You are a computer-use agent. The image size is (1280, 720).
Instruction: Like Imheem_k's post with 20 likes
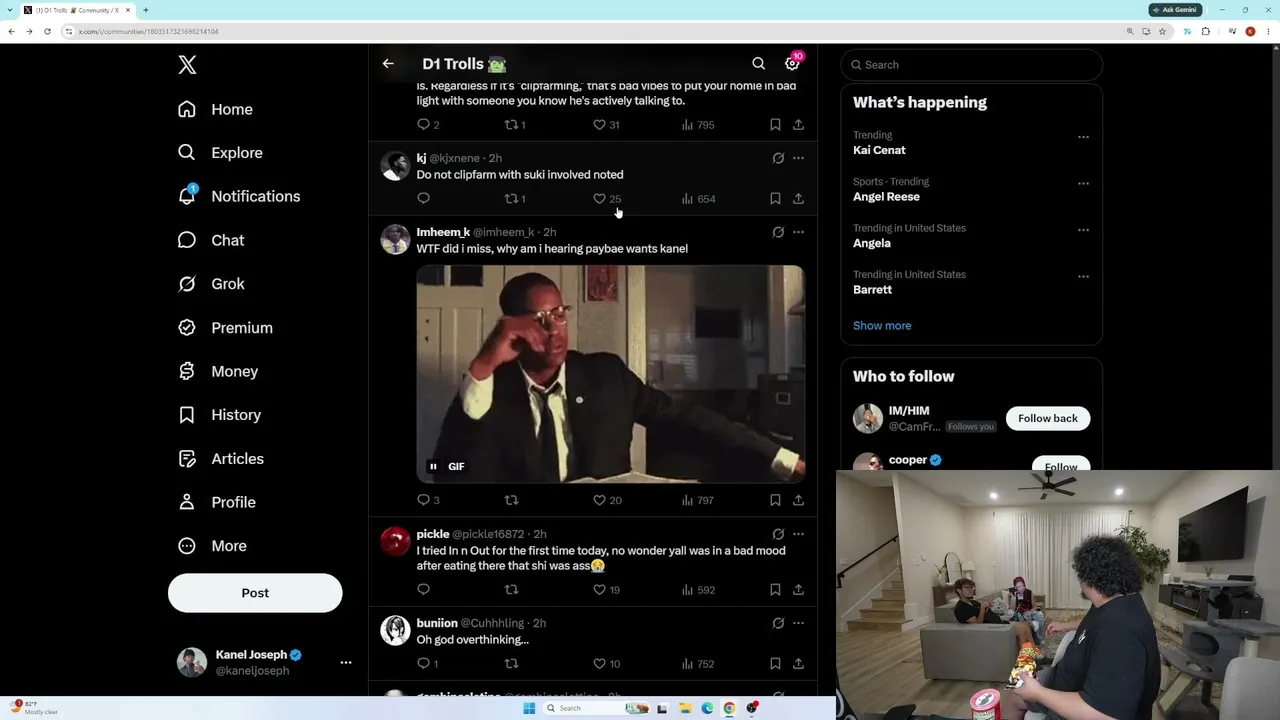pos(607,500)
